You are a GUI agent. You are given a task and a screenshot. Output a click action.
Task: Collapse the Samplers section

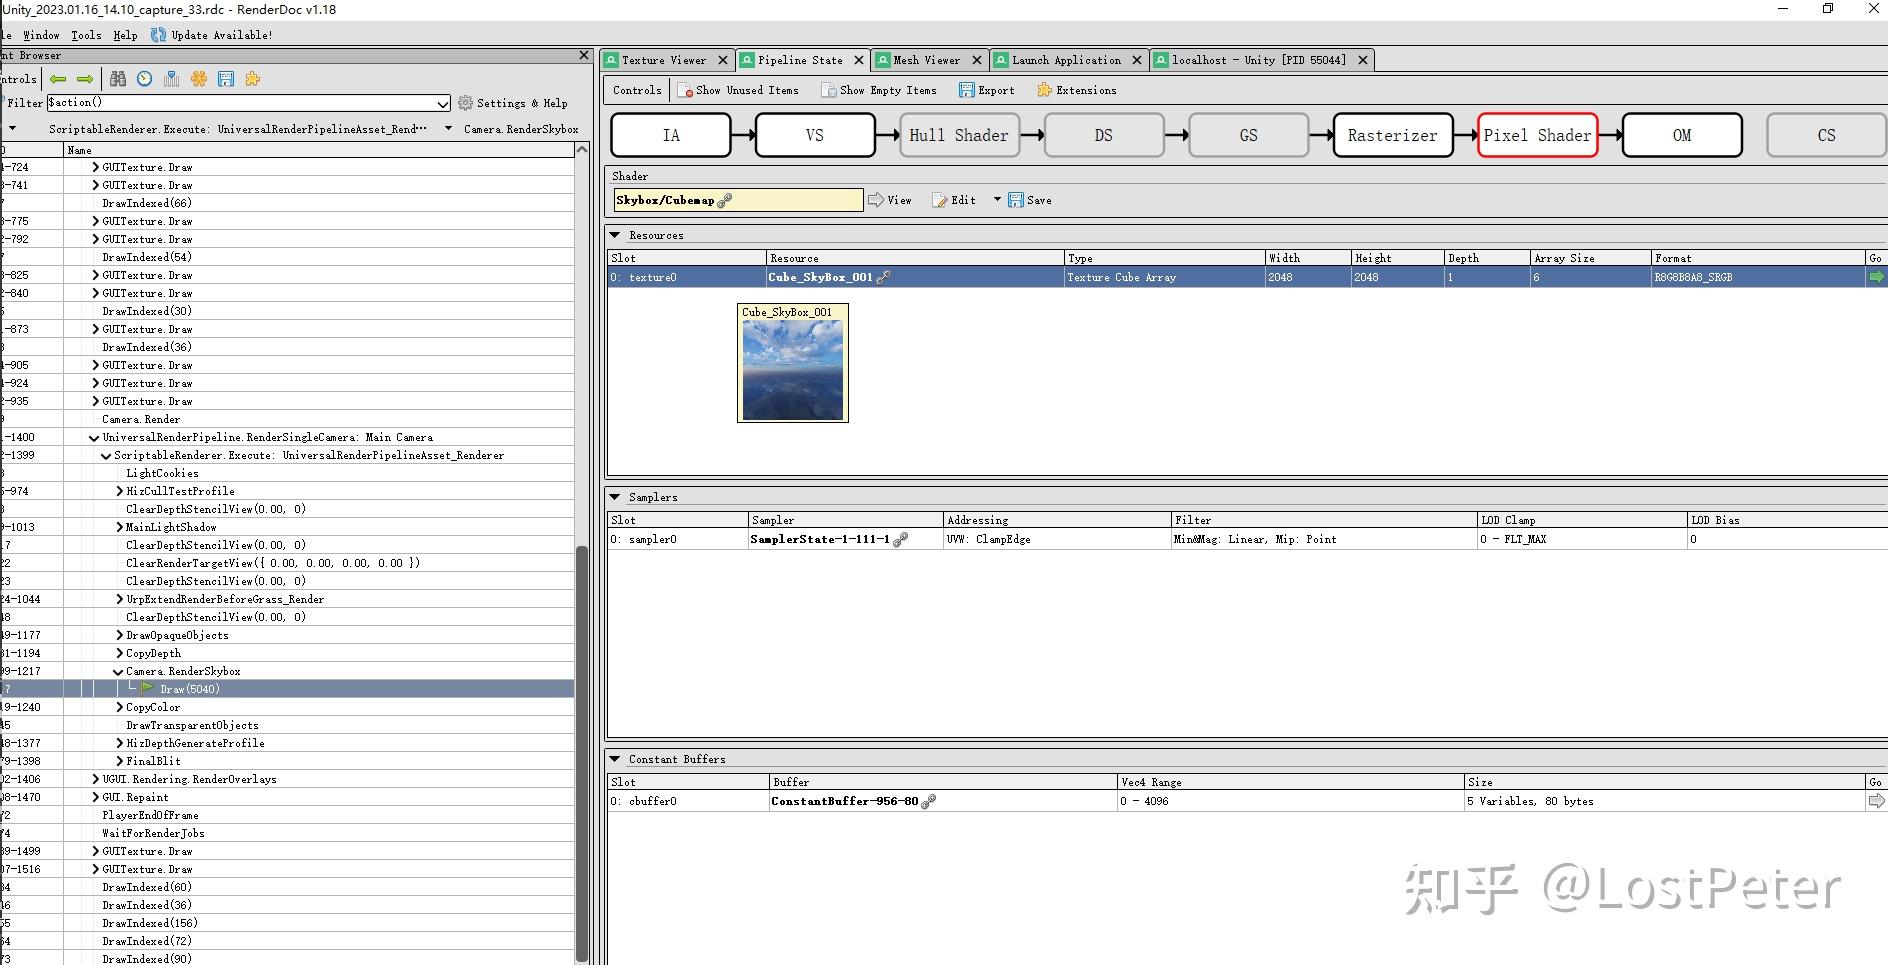[x=614, y=497]
